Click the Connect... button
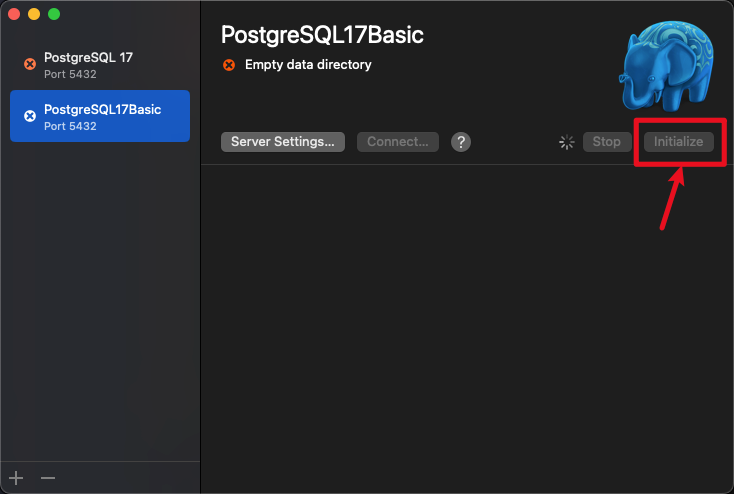This screenshot has height=494, width=734. 398,142
